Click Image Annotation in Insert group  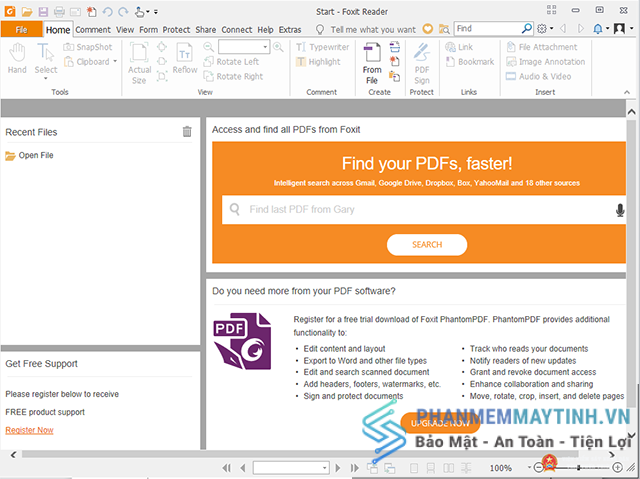(x=545, y=62)
